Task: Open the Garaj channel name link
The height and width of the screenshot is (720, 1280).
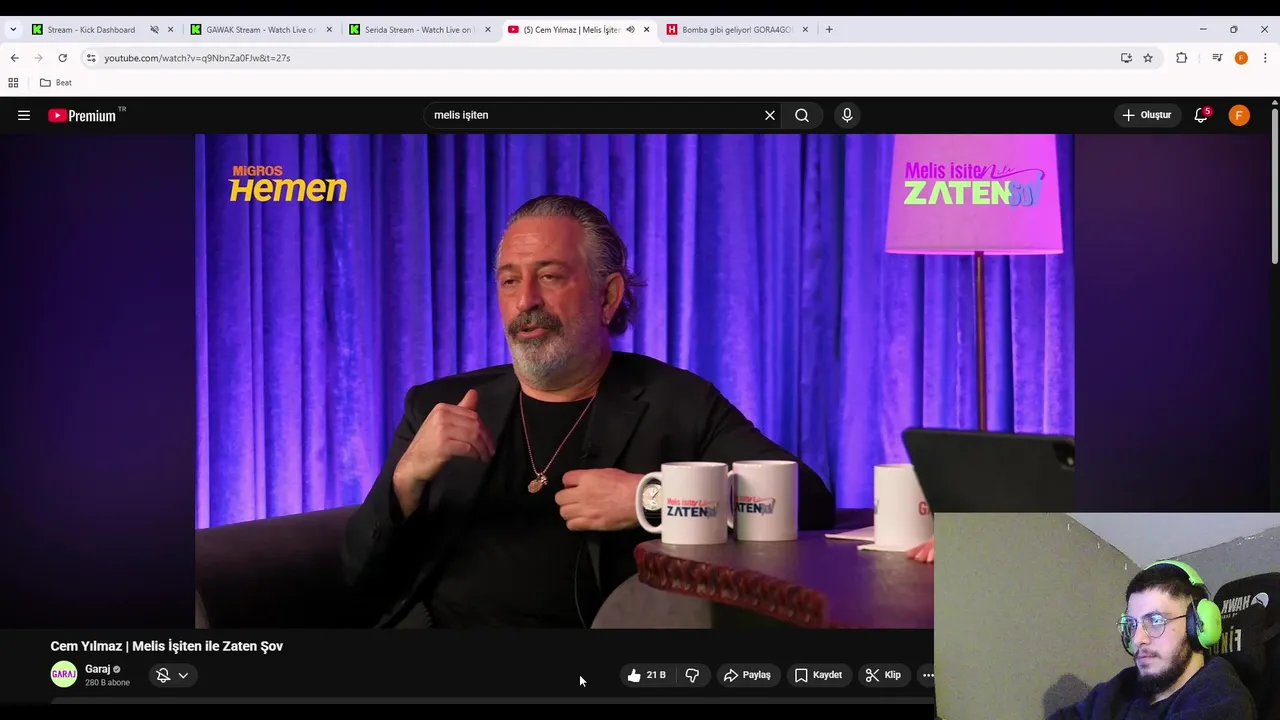Action: (x=97, y=669)
